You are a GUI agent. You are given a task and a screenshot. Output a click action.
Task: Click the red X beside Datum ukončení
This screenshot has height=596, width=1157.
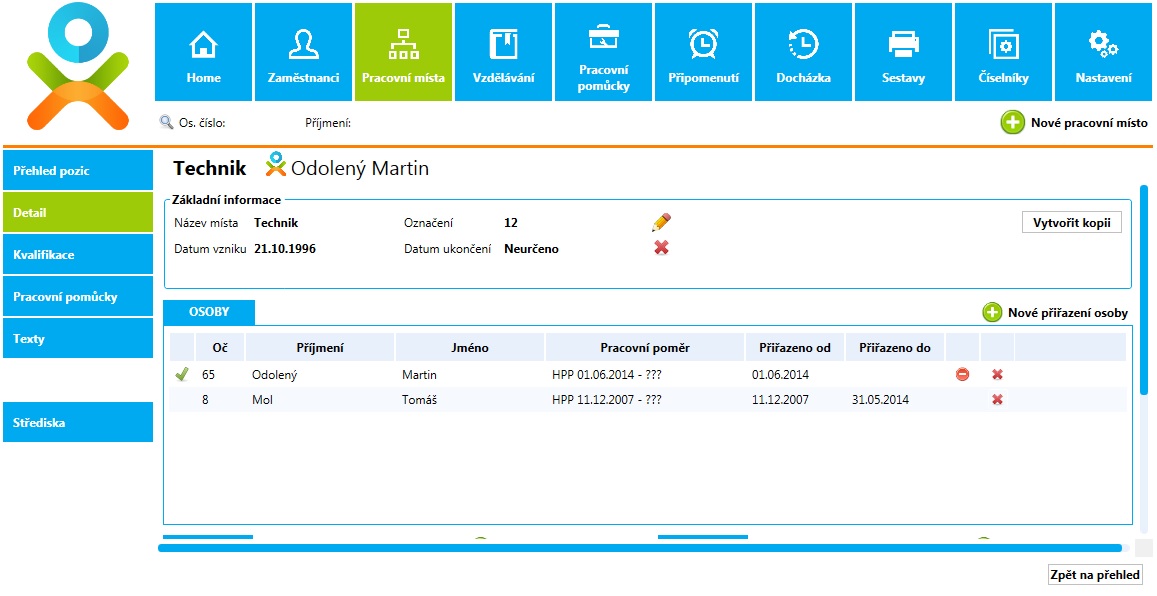click(661, 248)
